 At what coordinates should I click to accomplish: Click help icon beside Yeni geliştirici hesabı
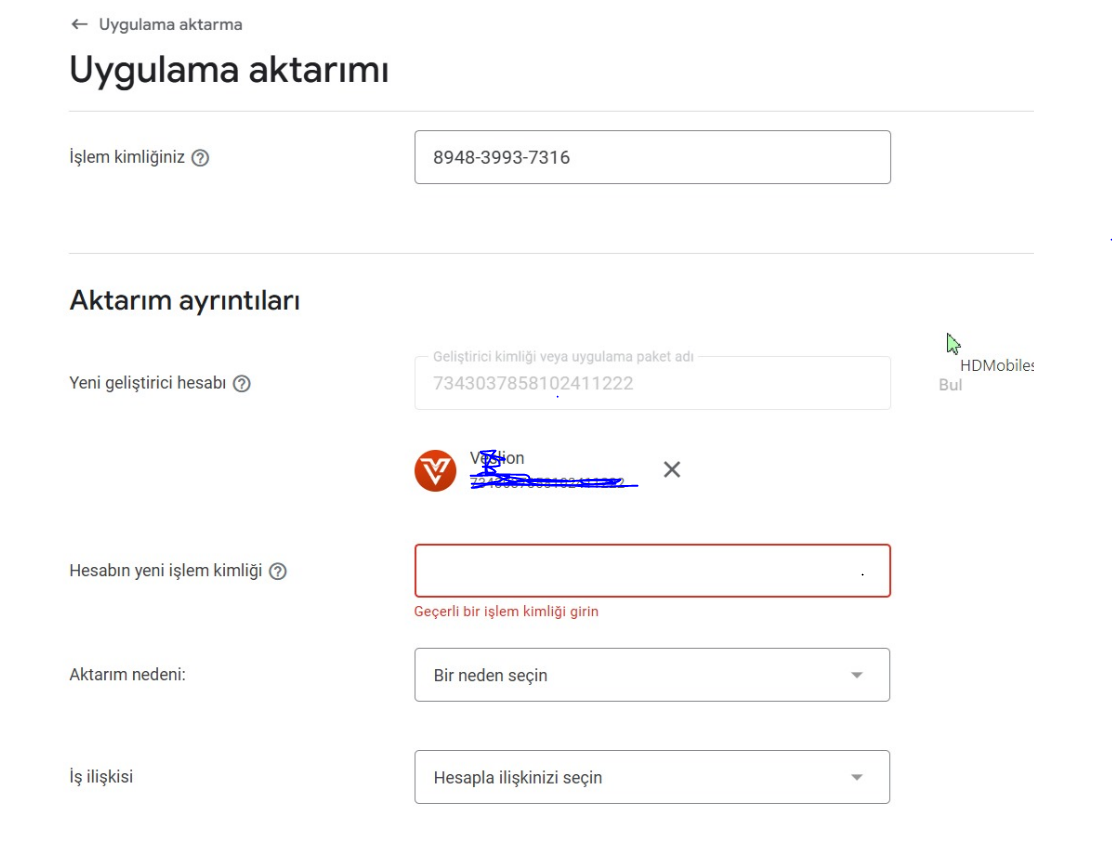coord(242,384)
